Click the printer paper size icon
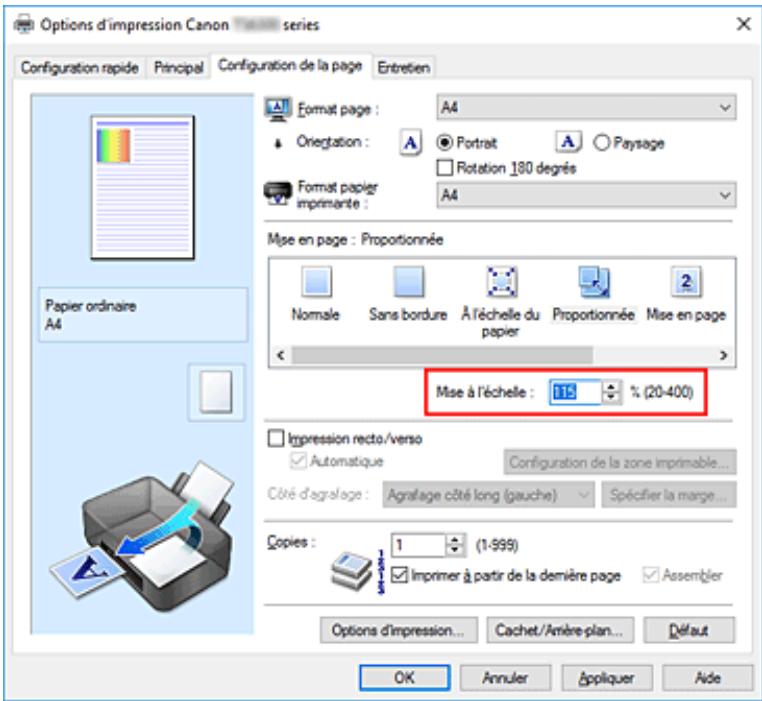 click(x=277, y=194)
